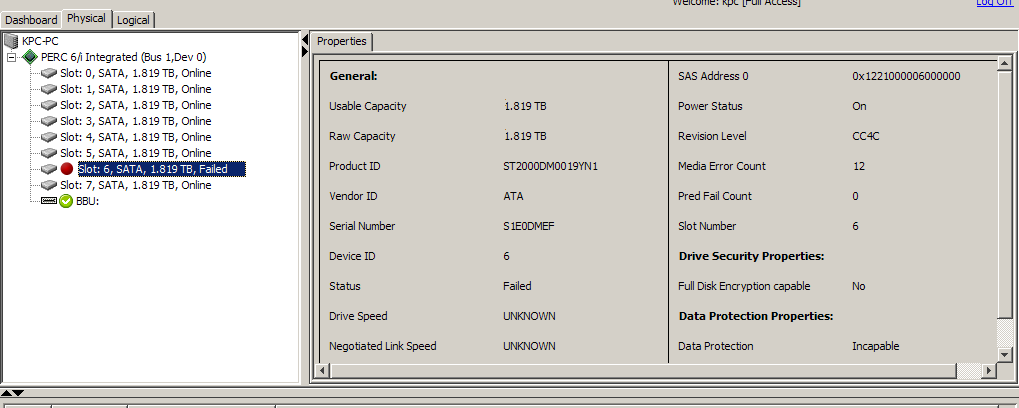Switch to the Dashboard tab
Screen dimensions: 1019x408
coord(31,20)
